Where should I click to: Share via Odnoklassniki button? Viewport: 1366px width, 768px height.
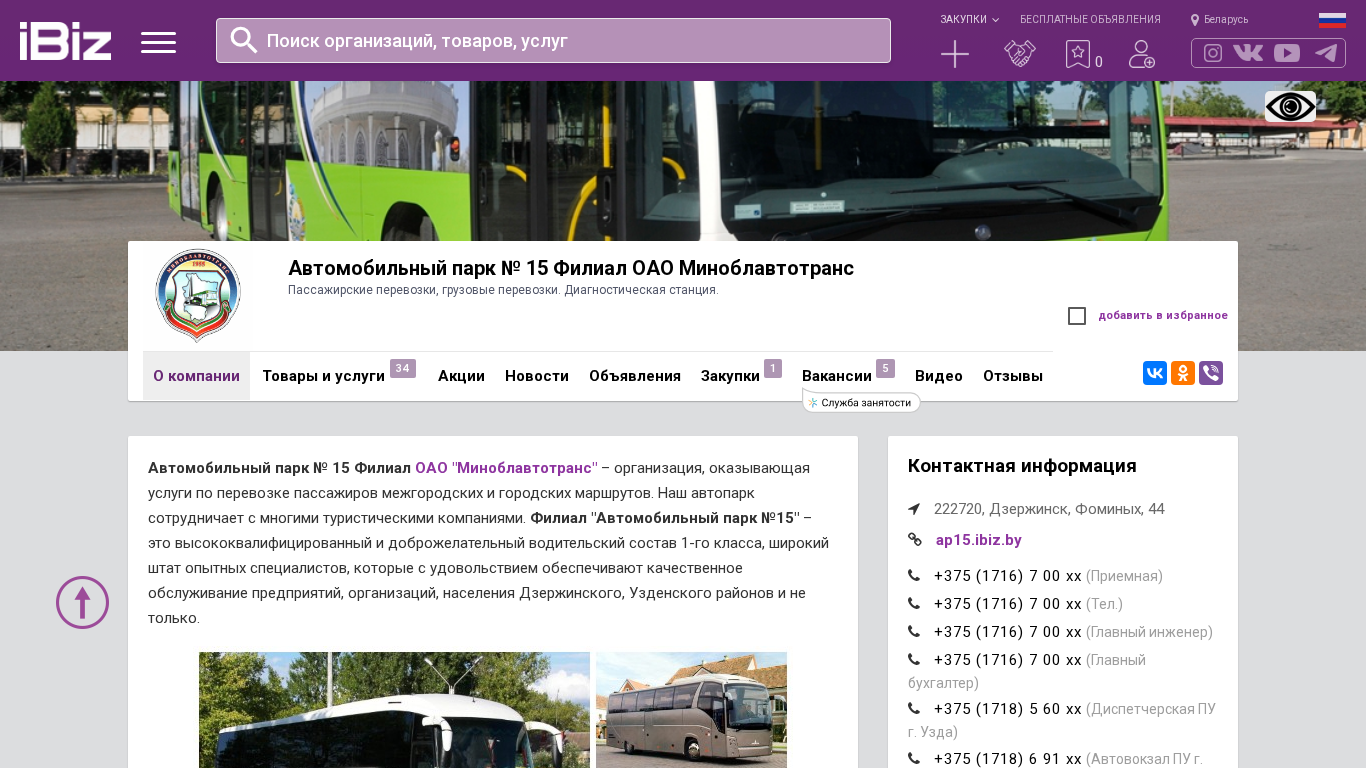tap(1183, 373)
